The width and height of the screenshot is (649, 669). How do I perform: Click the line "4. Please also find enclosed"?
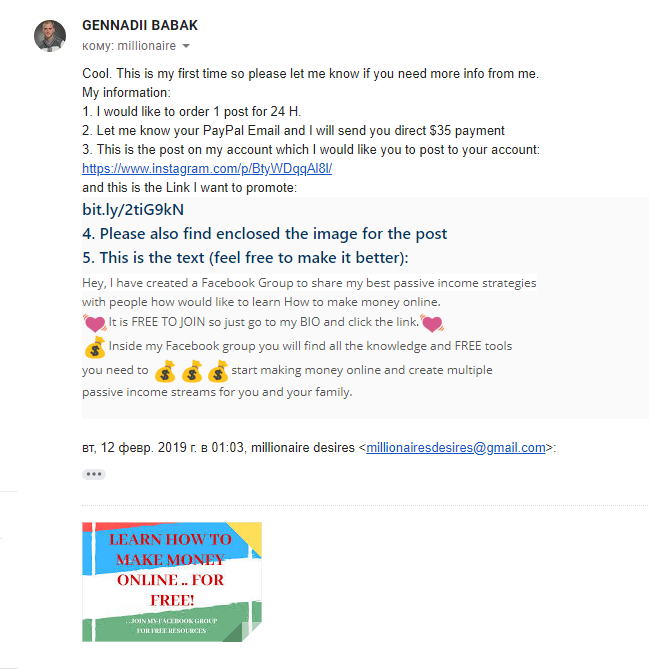[x=265, y=234]
